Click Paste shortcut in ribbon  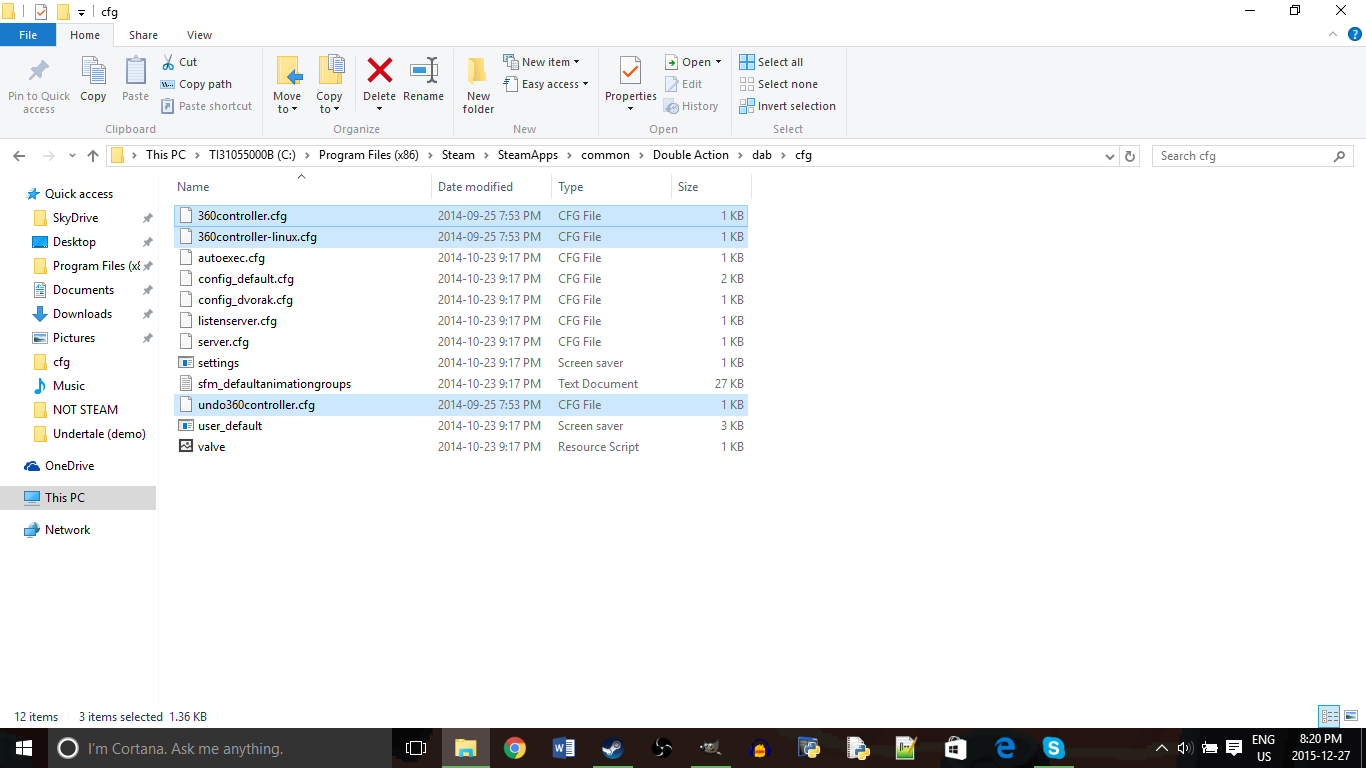click(x=206, y=106)
